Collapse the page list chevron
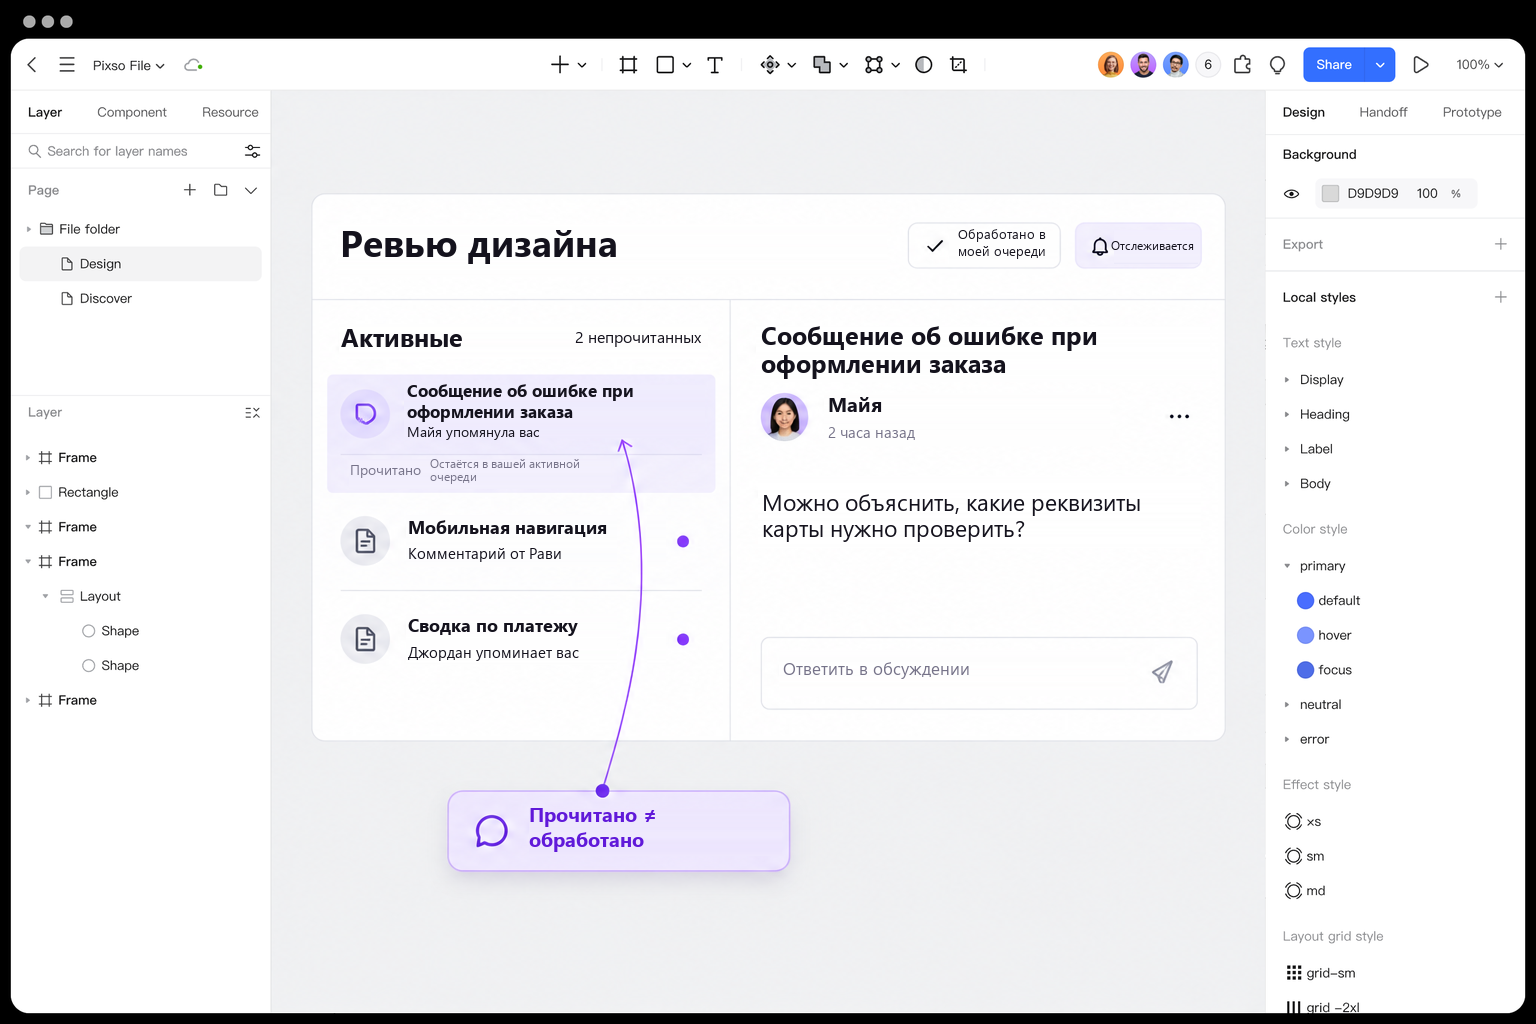The image size is (1536, 1024). 251,190
